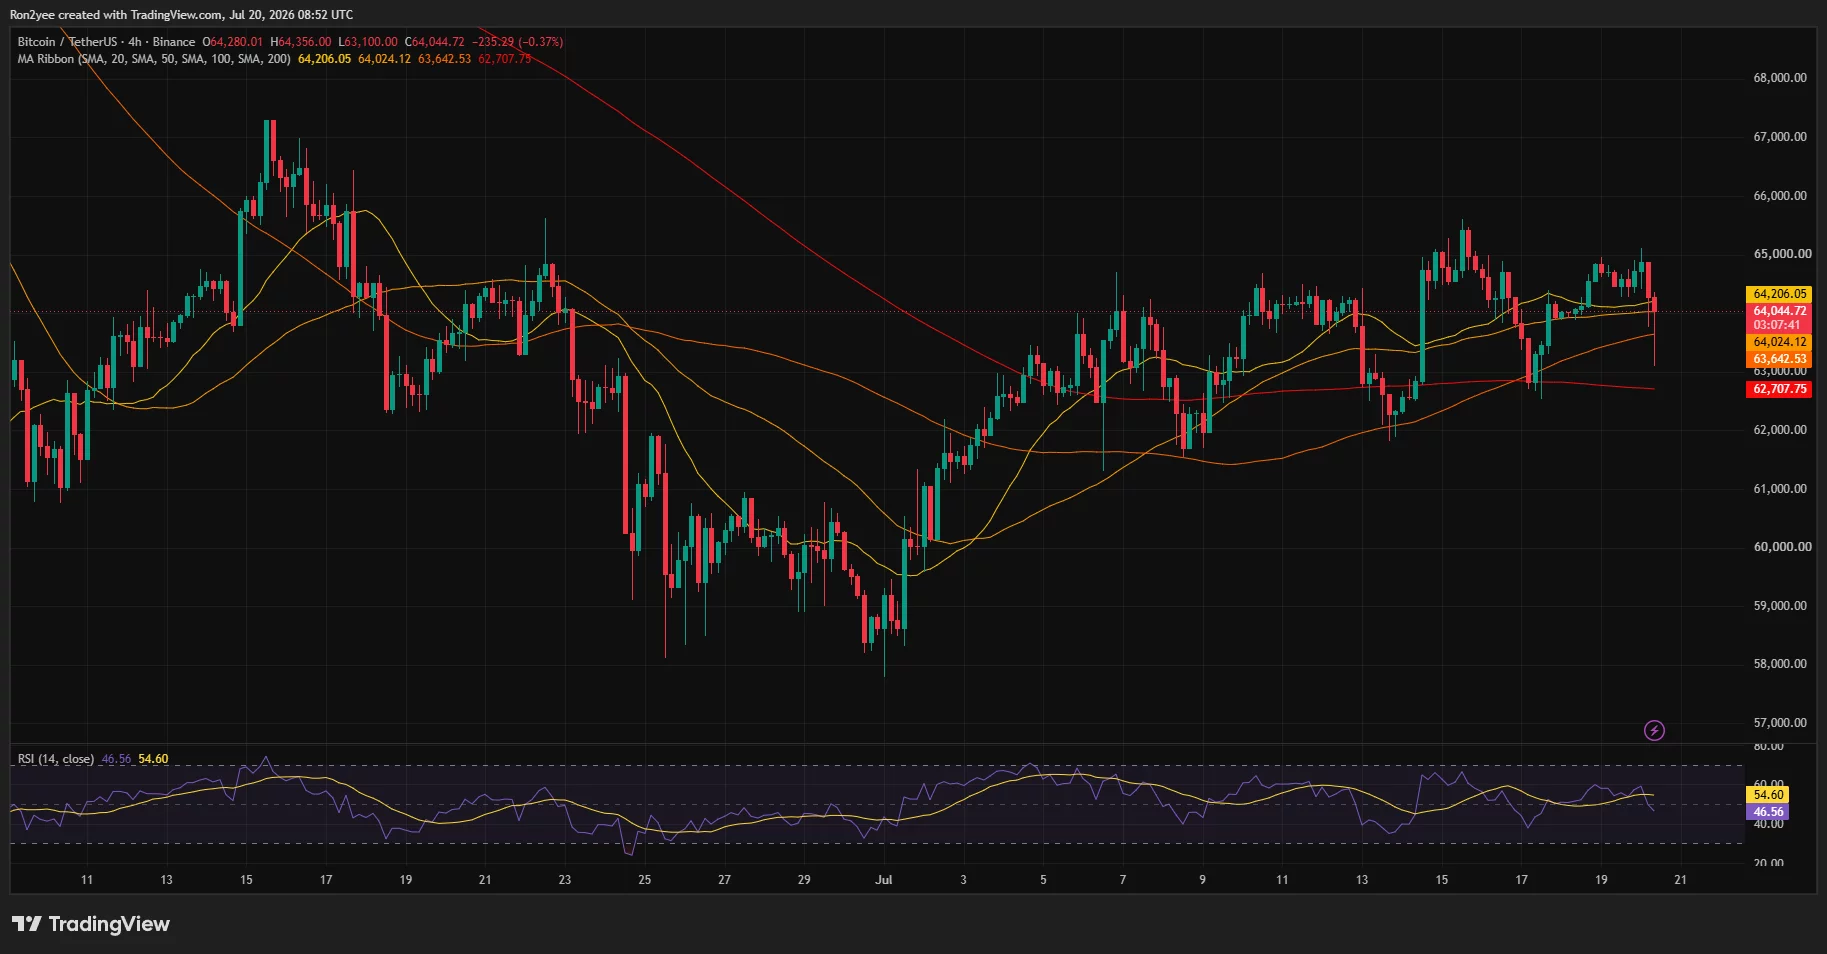Click the 60,000.00 price axis label
Image resolution: width=1827 pixels, height=954 pixels.
pos(1782,547)
